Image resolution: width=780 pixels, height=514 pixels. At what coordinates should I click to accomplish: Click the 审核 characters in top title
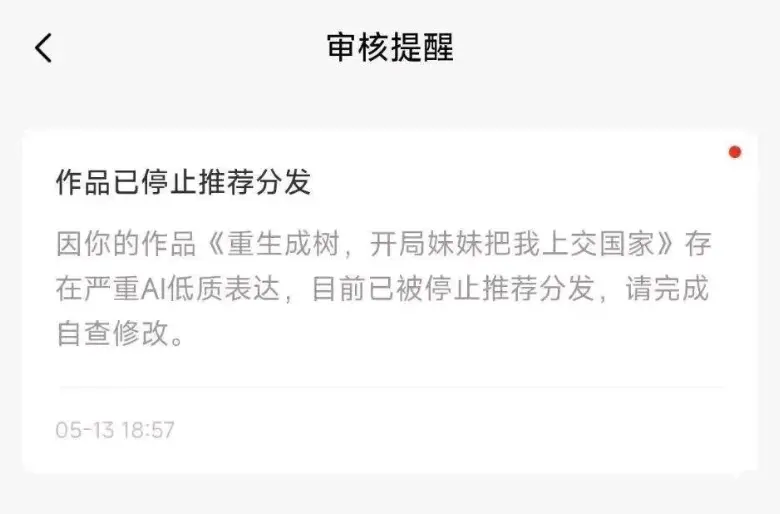358,48
